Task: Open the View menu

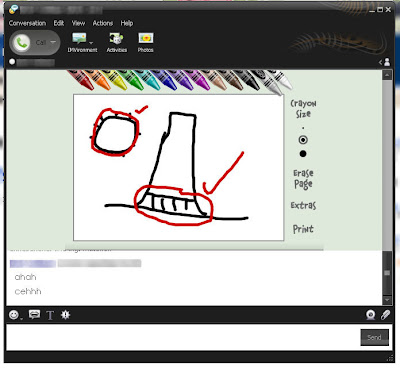Action: pos(78,23)
